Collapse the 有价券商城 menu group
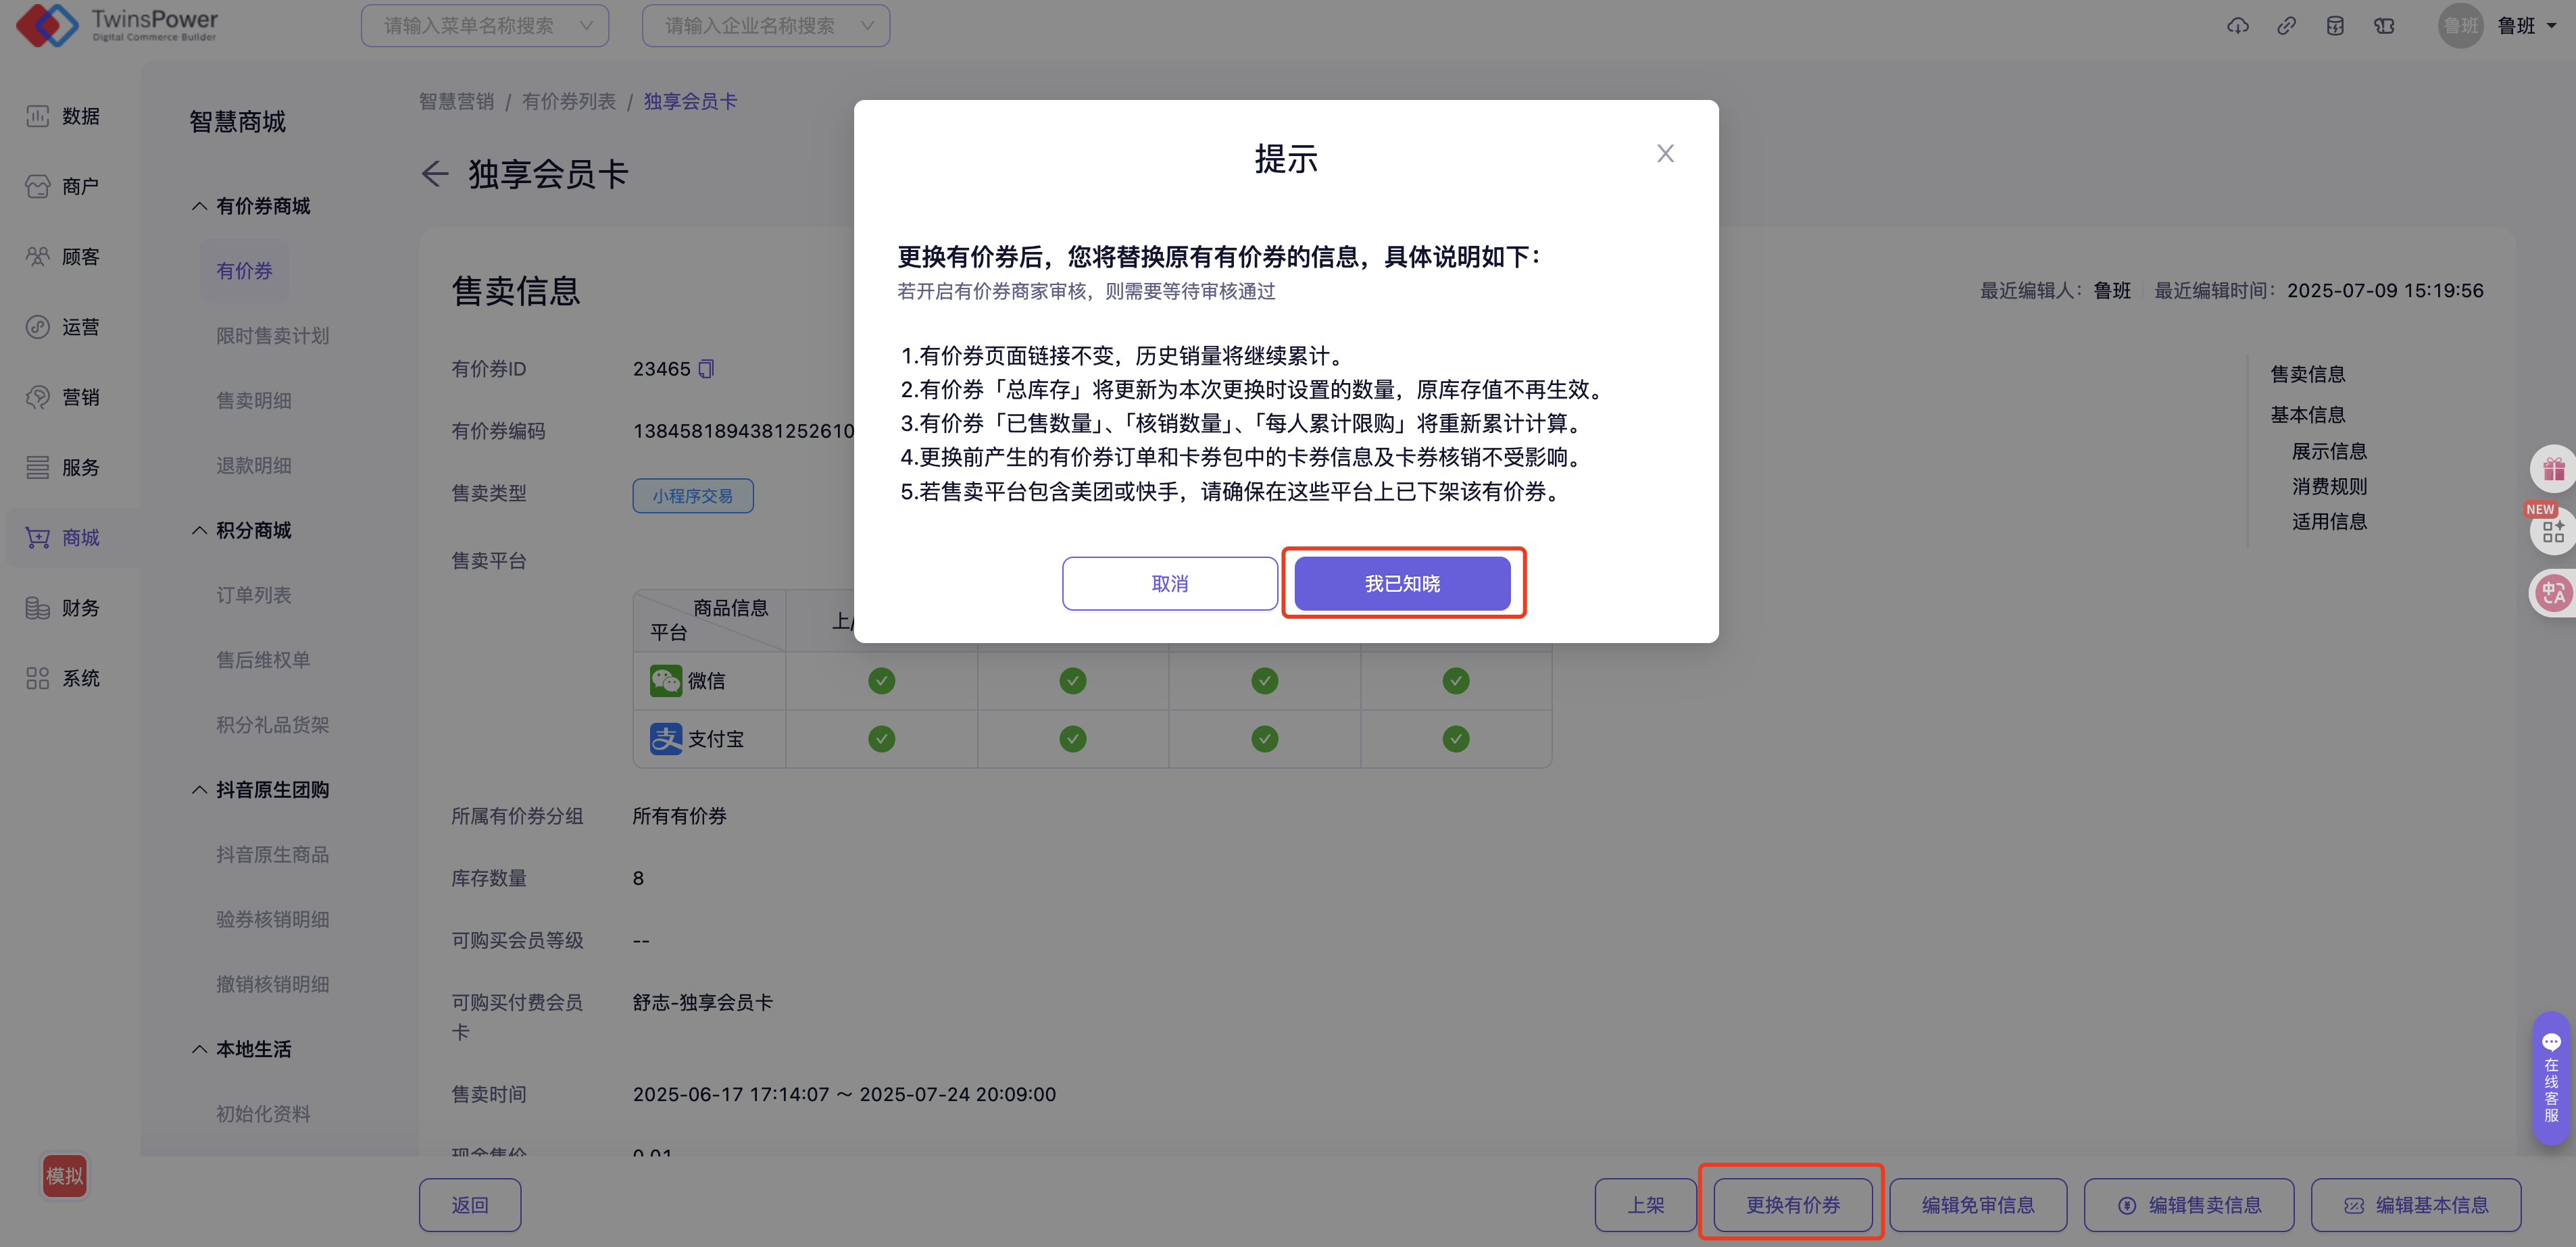2576x1247 pixels. point(200,206)
